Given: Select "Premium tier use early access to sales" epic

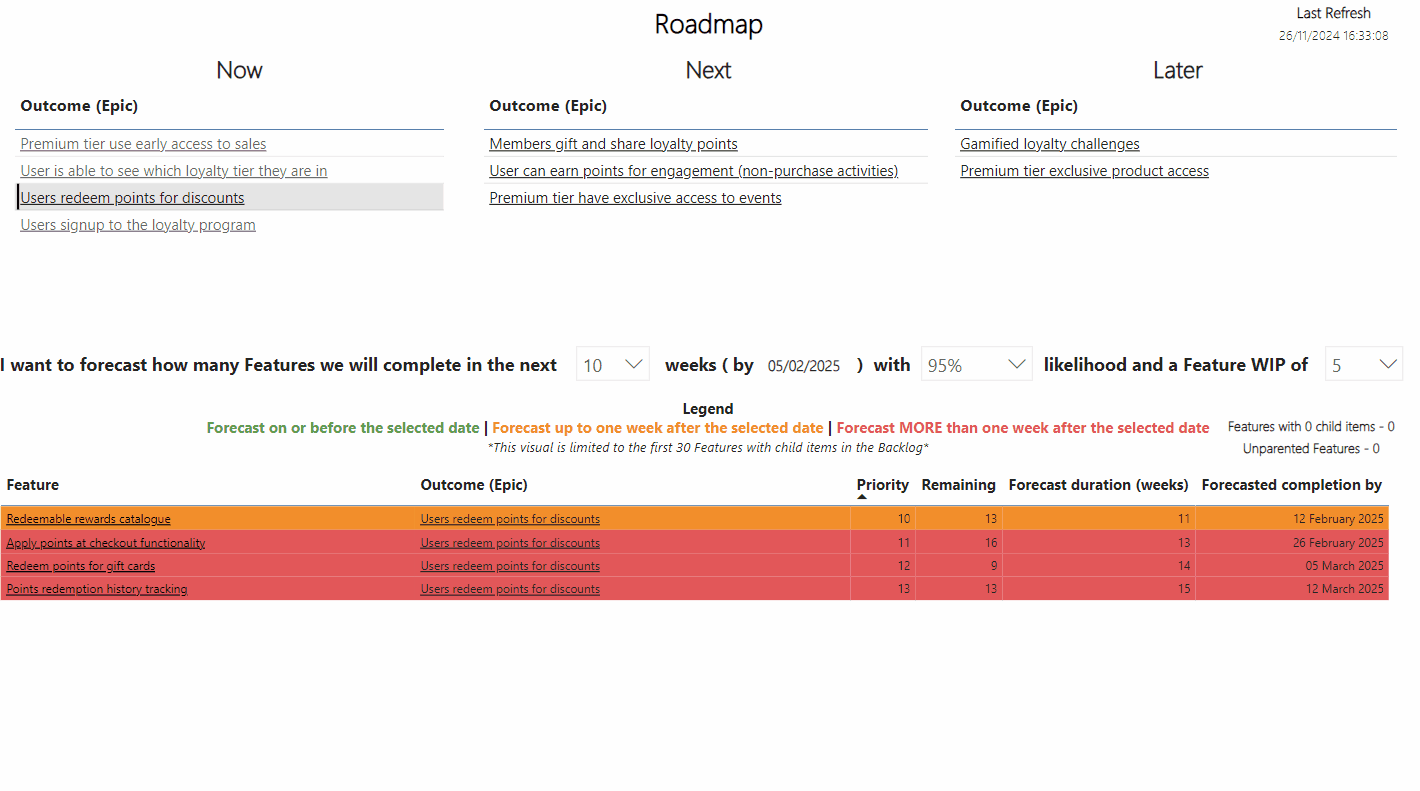Looking at the screenshot, I should point(143,143).
